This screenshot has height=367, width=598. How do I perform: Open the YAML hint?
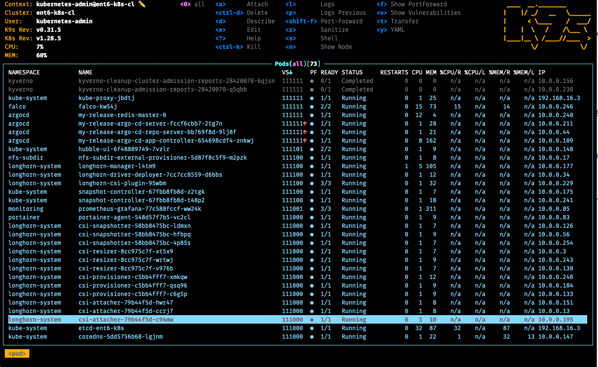391,30
